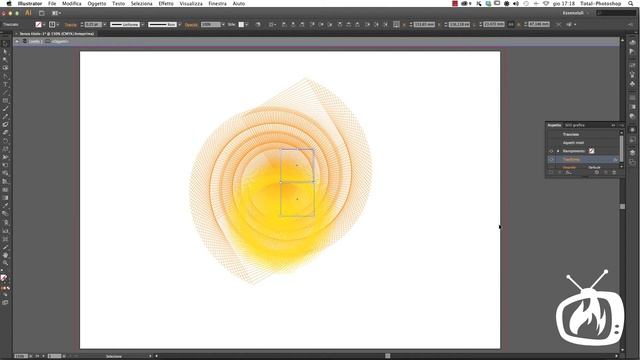The height and width of the screenshot is (360, 640).
Task: Select the Pencil tool
Action: (x=5, y=117)
